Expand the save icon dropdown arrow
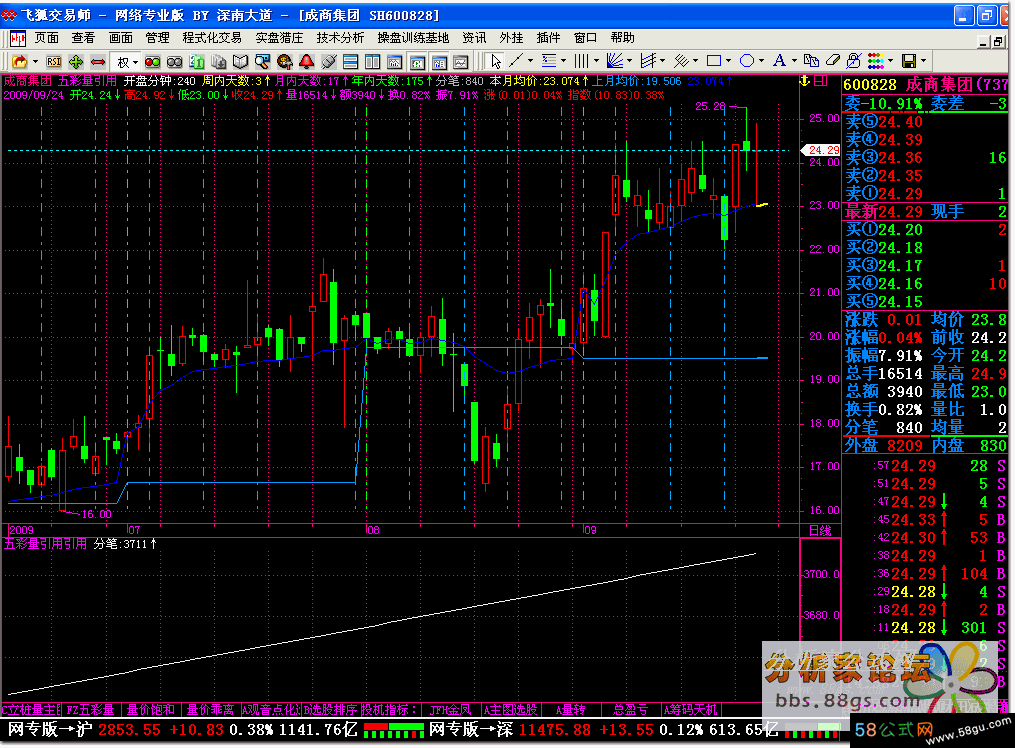1015x748 pixels. [x=923, y=61]
